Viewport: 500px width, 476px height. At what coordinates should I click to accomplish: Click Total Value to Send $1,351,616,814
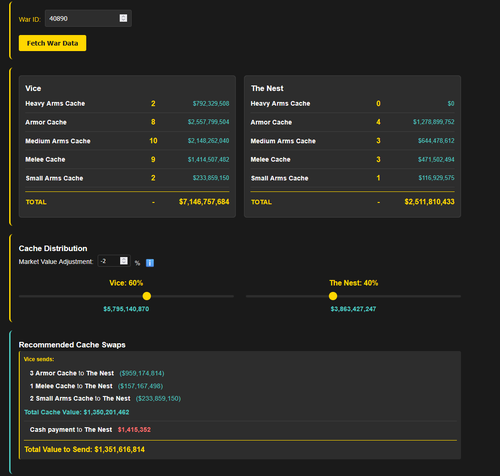(x=84, y=449)
